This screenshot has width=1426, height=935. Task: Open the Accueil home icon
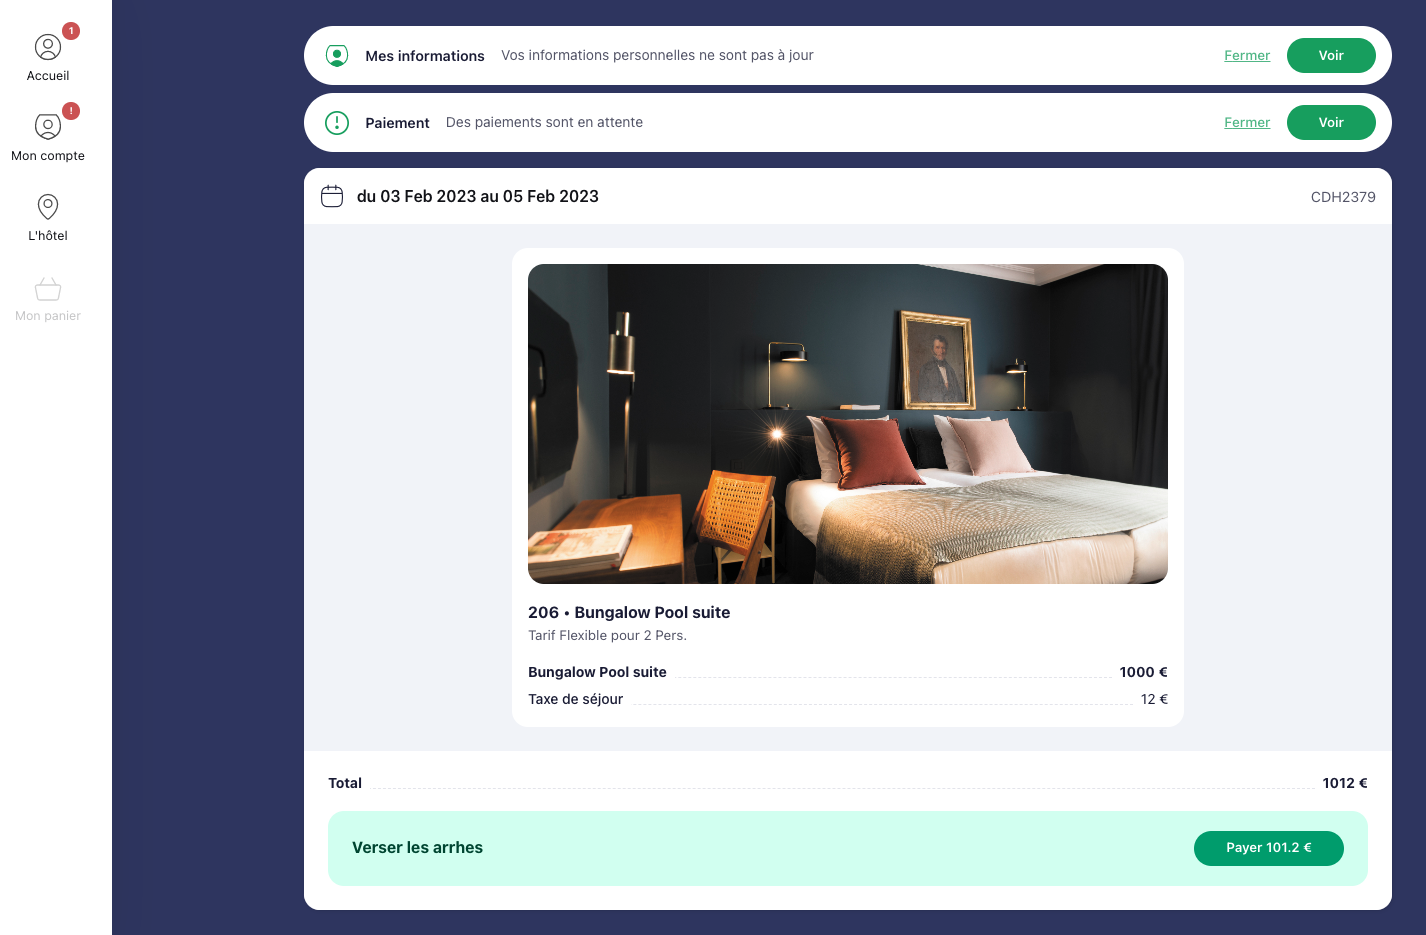tap(48, 47)
